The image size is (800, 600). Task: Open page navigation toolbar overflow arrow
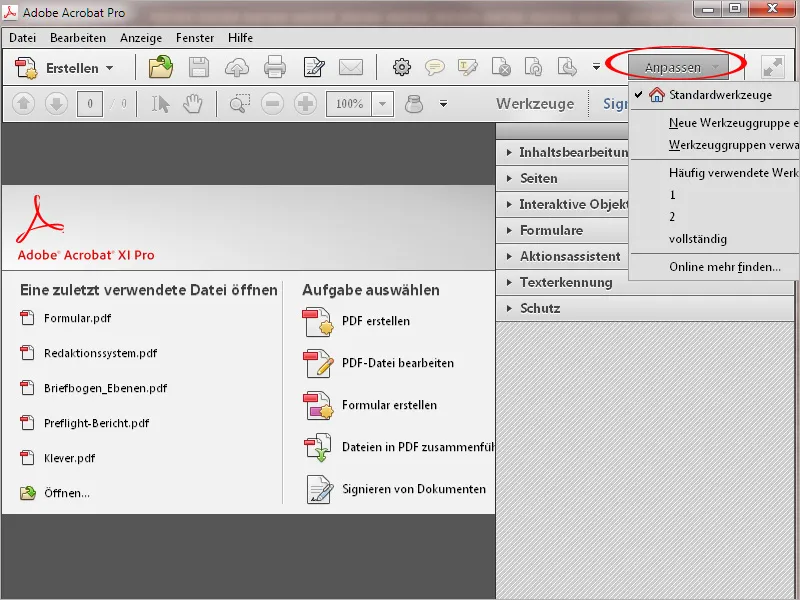443,104
